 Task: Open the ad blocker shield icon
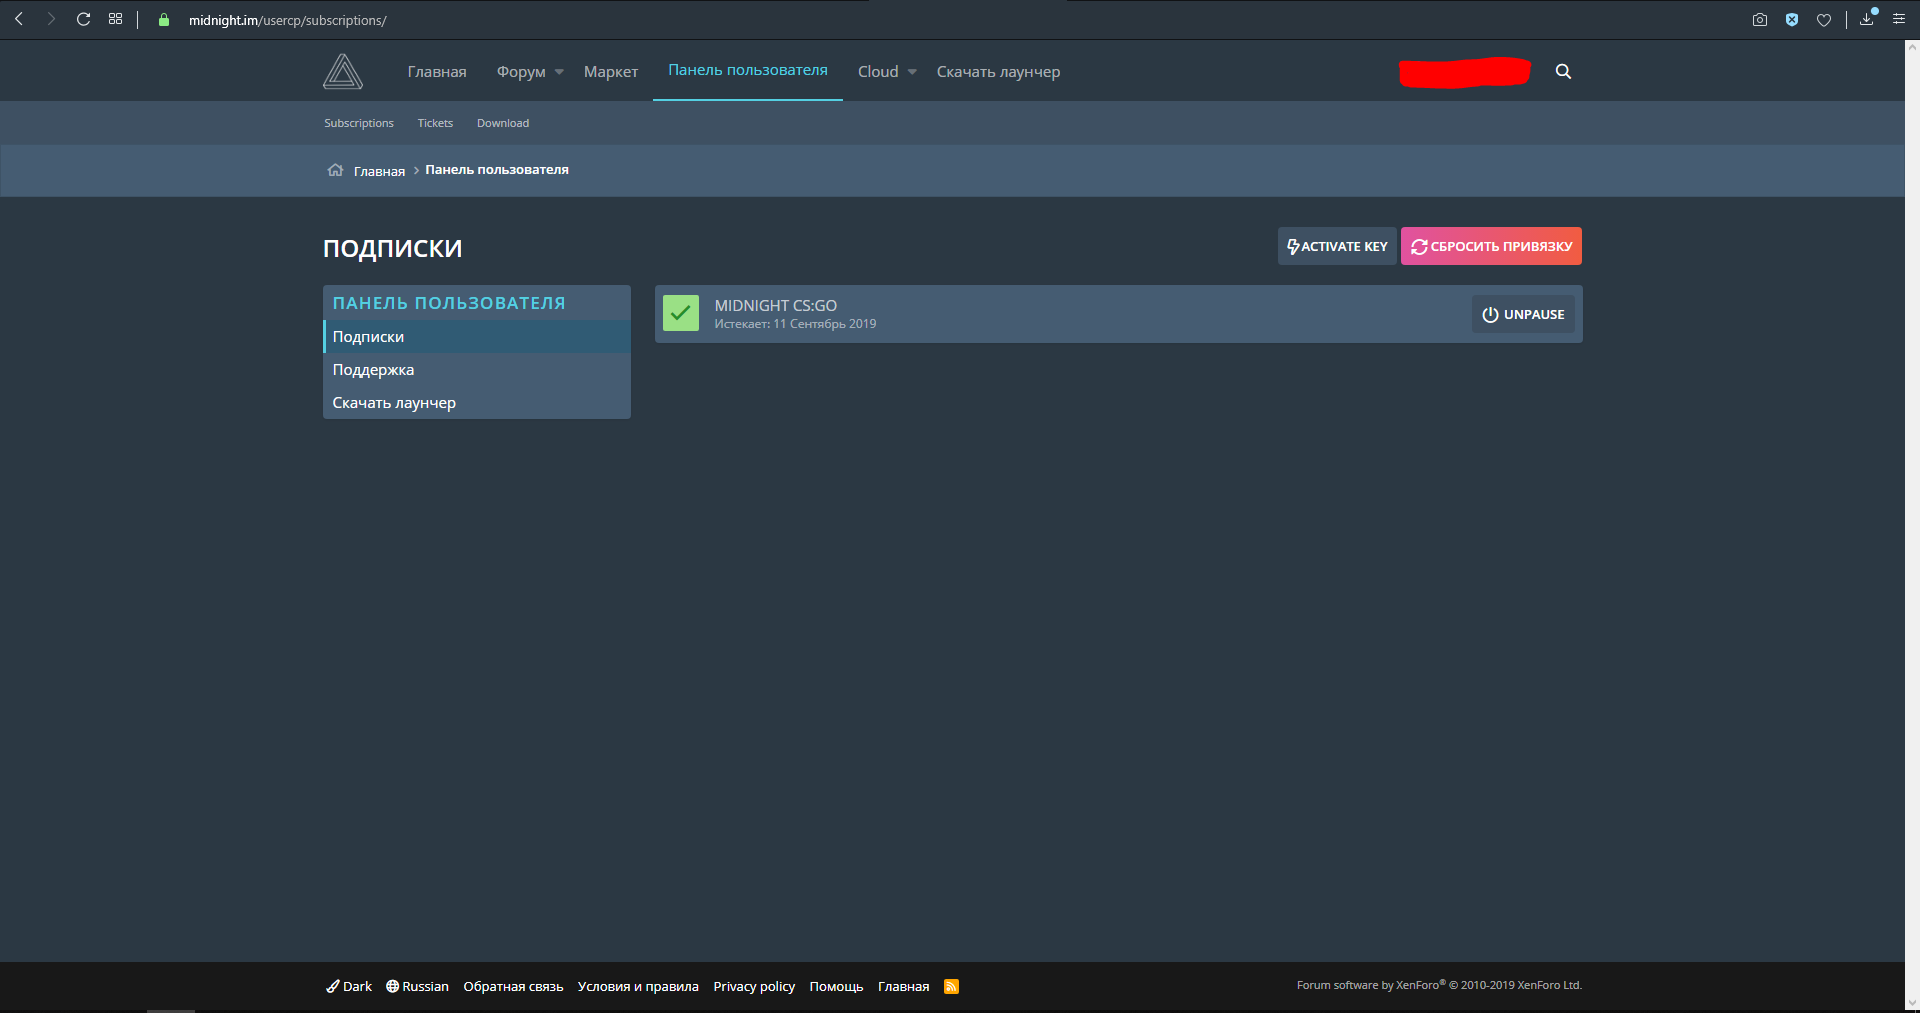click(x=1792, y=20)
